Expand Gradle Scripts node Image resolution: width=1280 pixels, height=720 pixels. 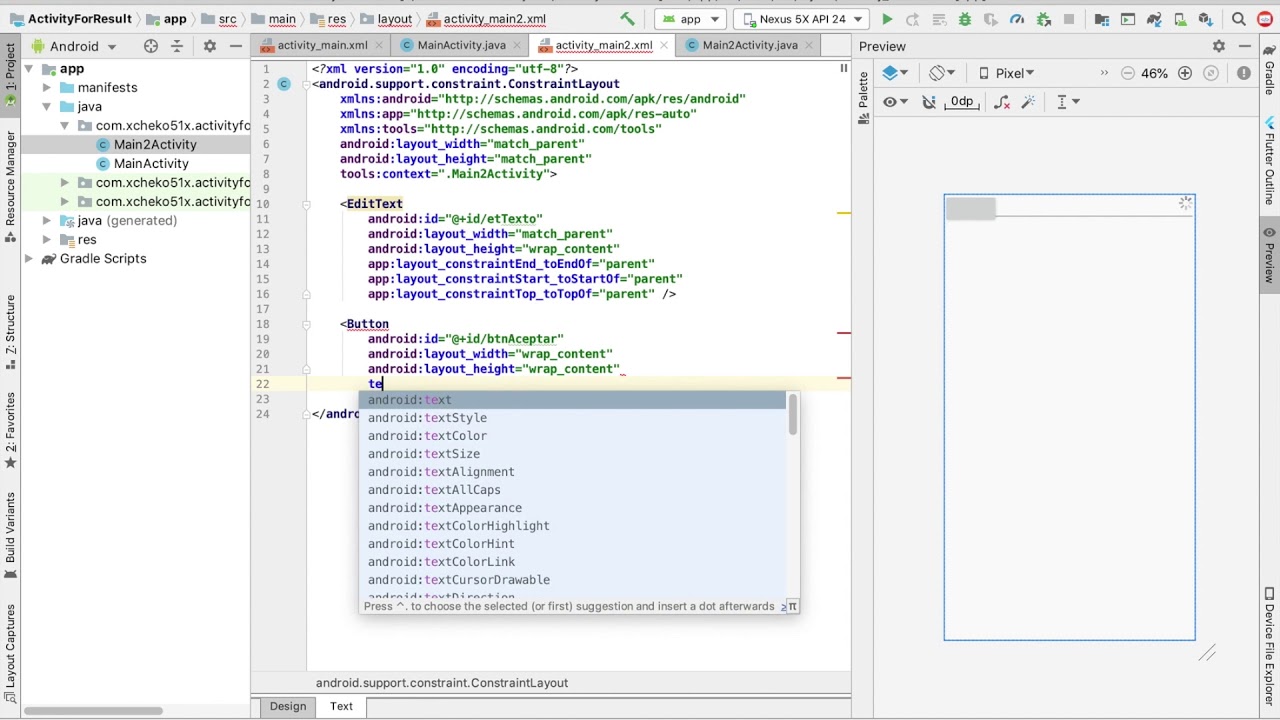(x=29, y=259)
